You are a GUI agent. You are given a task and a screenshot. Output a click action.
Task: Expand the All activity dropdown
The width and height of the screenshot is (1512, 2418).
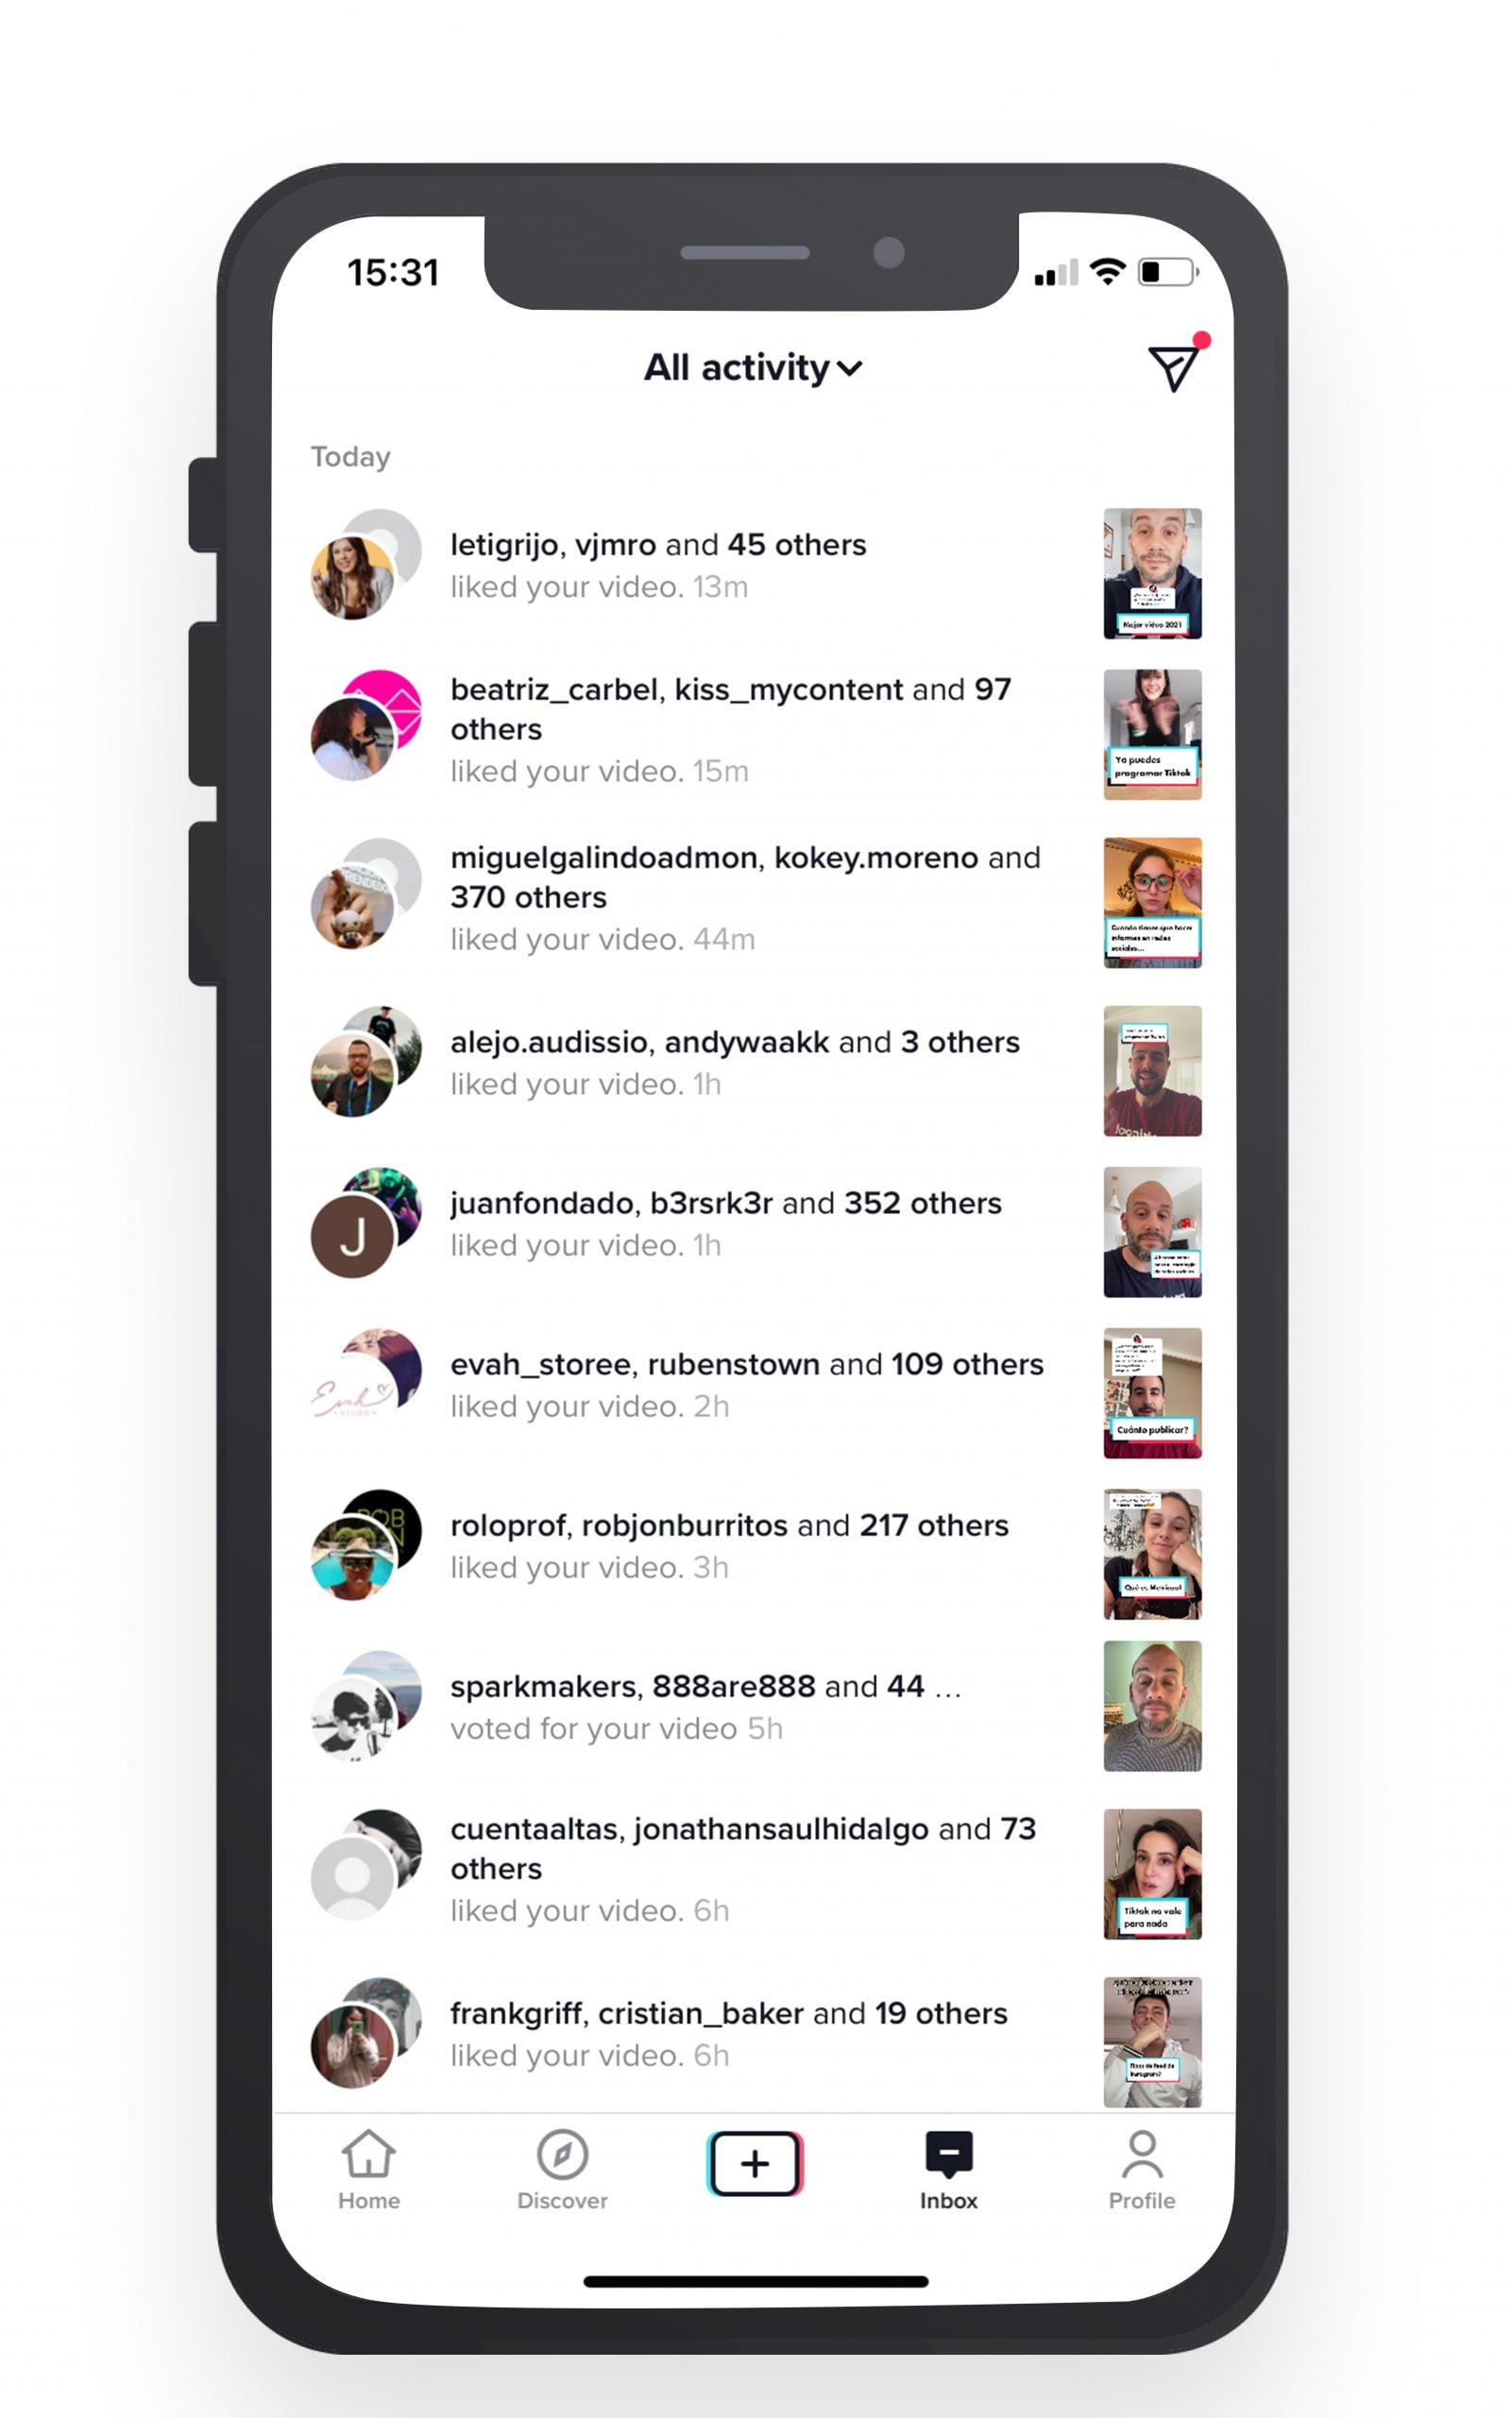[x=753, y=368]
